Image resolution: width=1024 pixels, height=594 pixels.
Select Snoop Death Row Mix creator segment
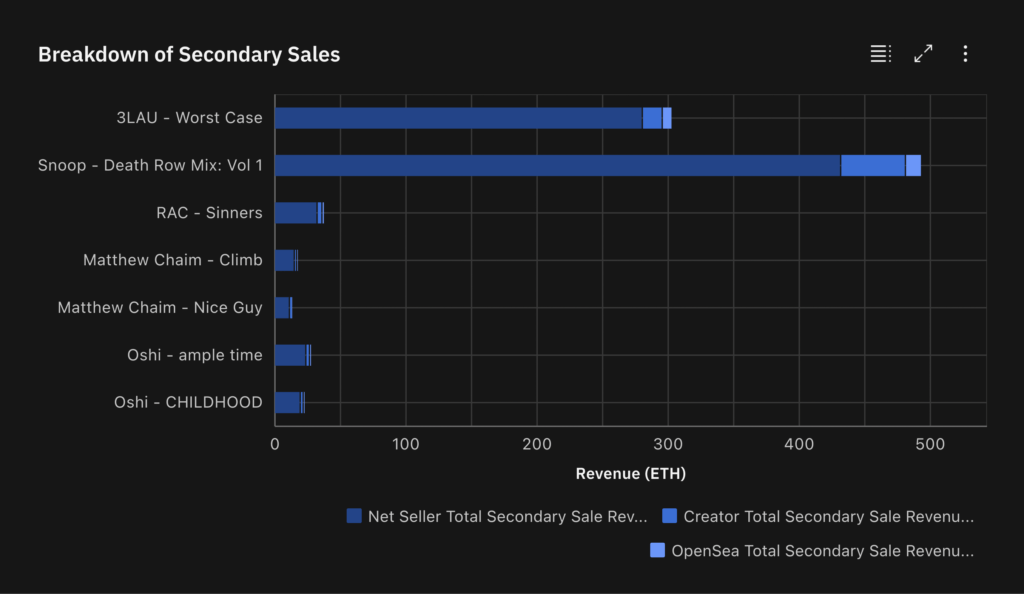point(872,166)
